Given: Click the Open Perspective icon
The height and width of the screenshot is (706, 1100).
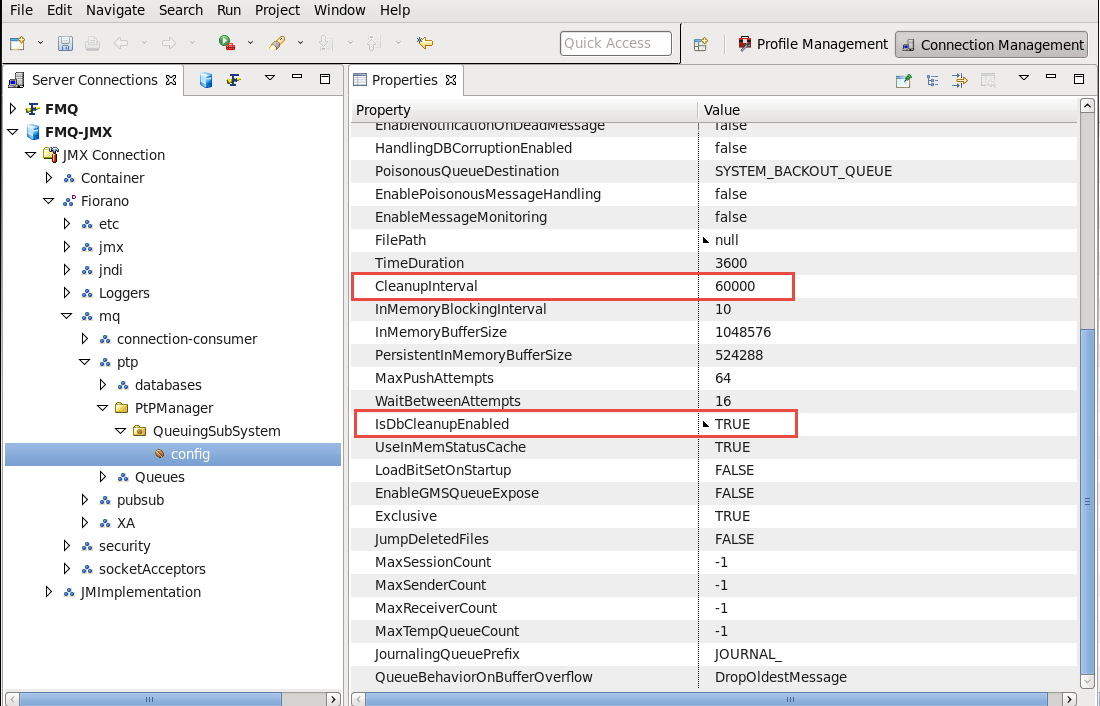Looking at the screenshot, I should [701, 44].
